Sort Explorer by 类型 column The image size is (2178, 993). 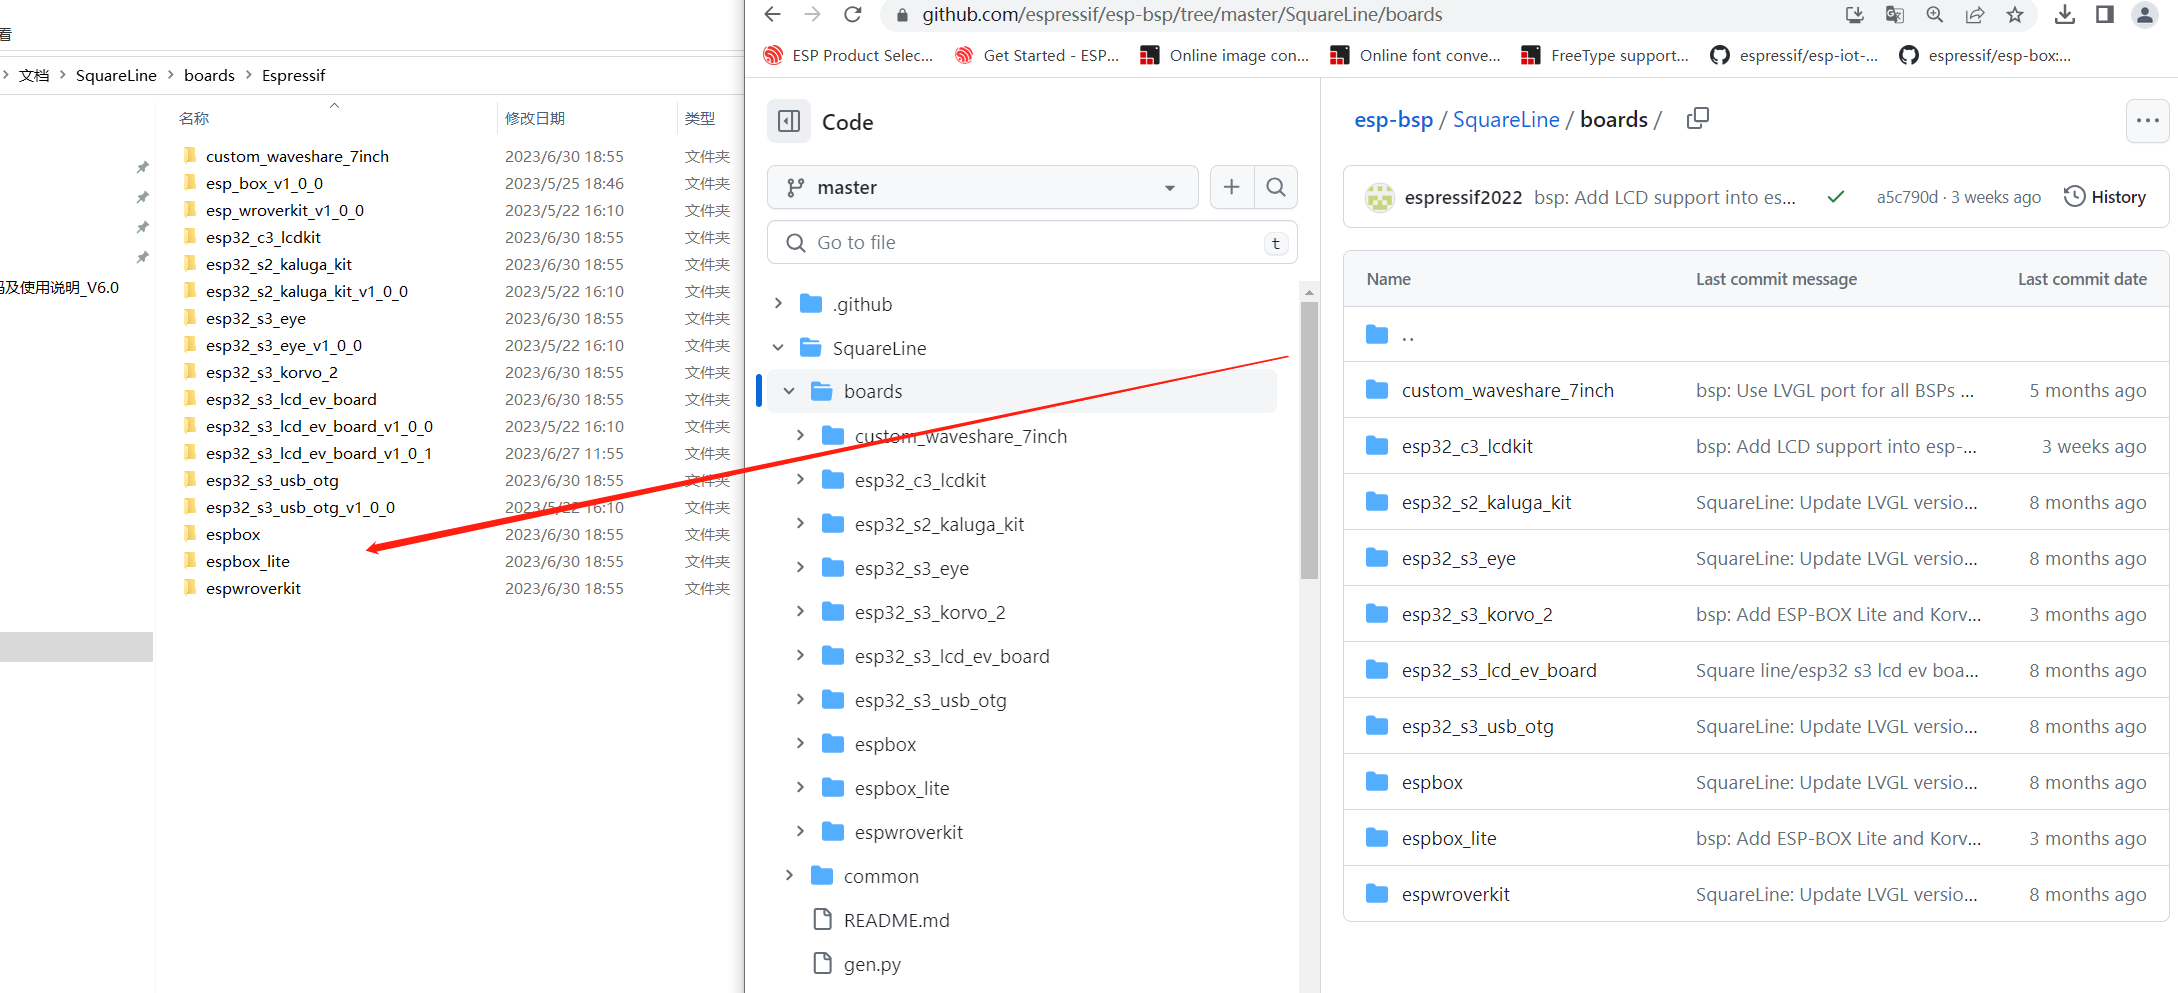pyautogui.click(x=700, y=118)
